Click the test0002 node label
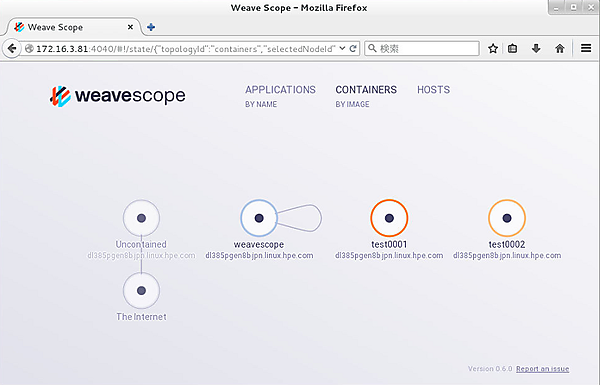This screenshot has height=385, width=600. [507, 244]
